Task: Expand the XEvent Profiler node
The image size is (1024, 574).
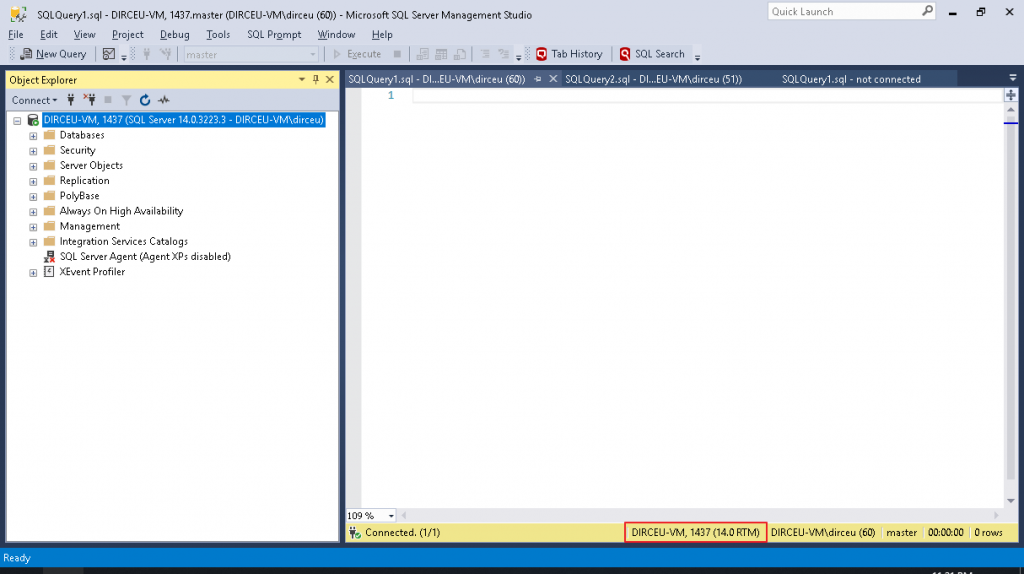Action: click(33, 273)
